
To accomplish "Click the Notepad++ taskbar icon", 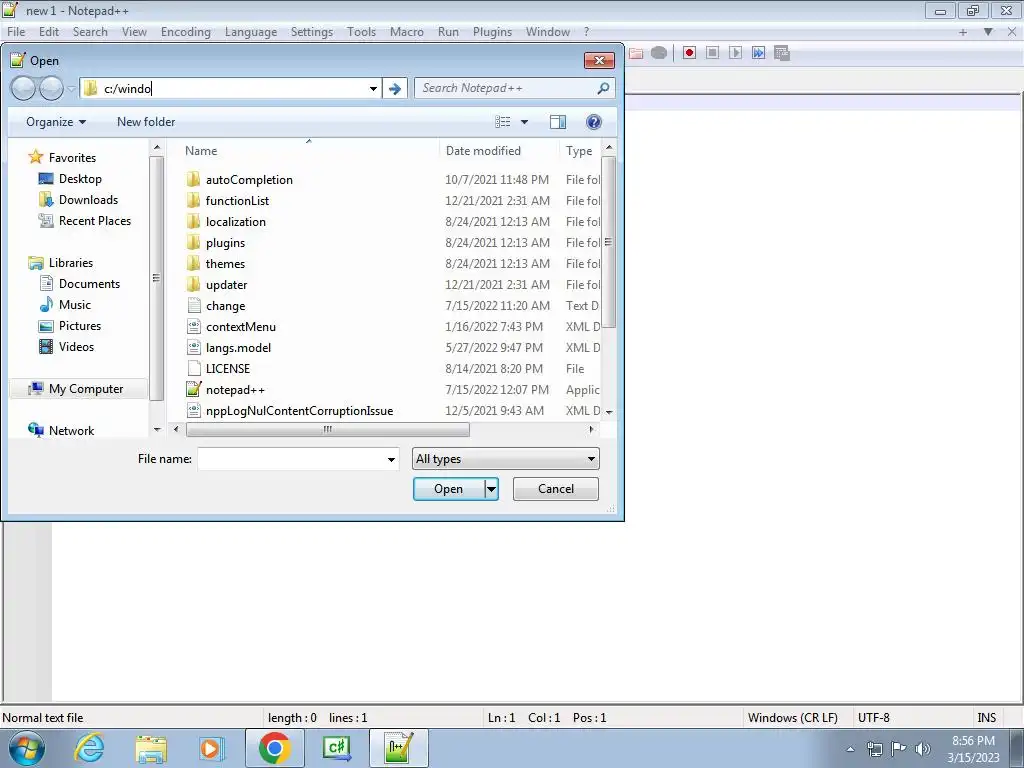I will point(398,748).
